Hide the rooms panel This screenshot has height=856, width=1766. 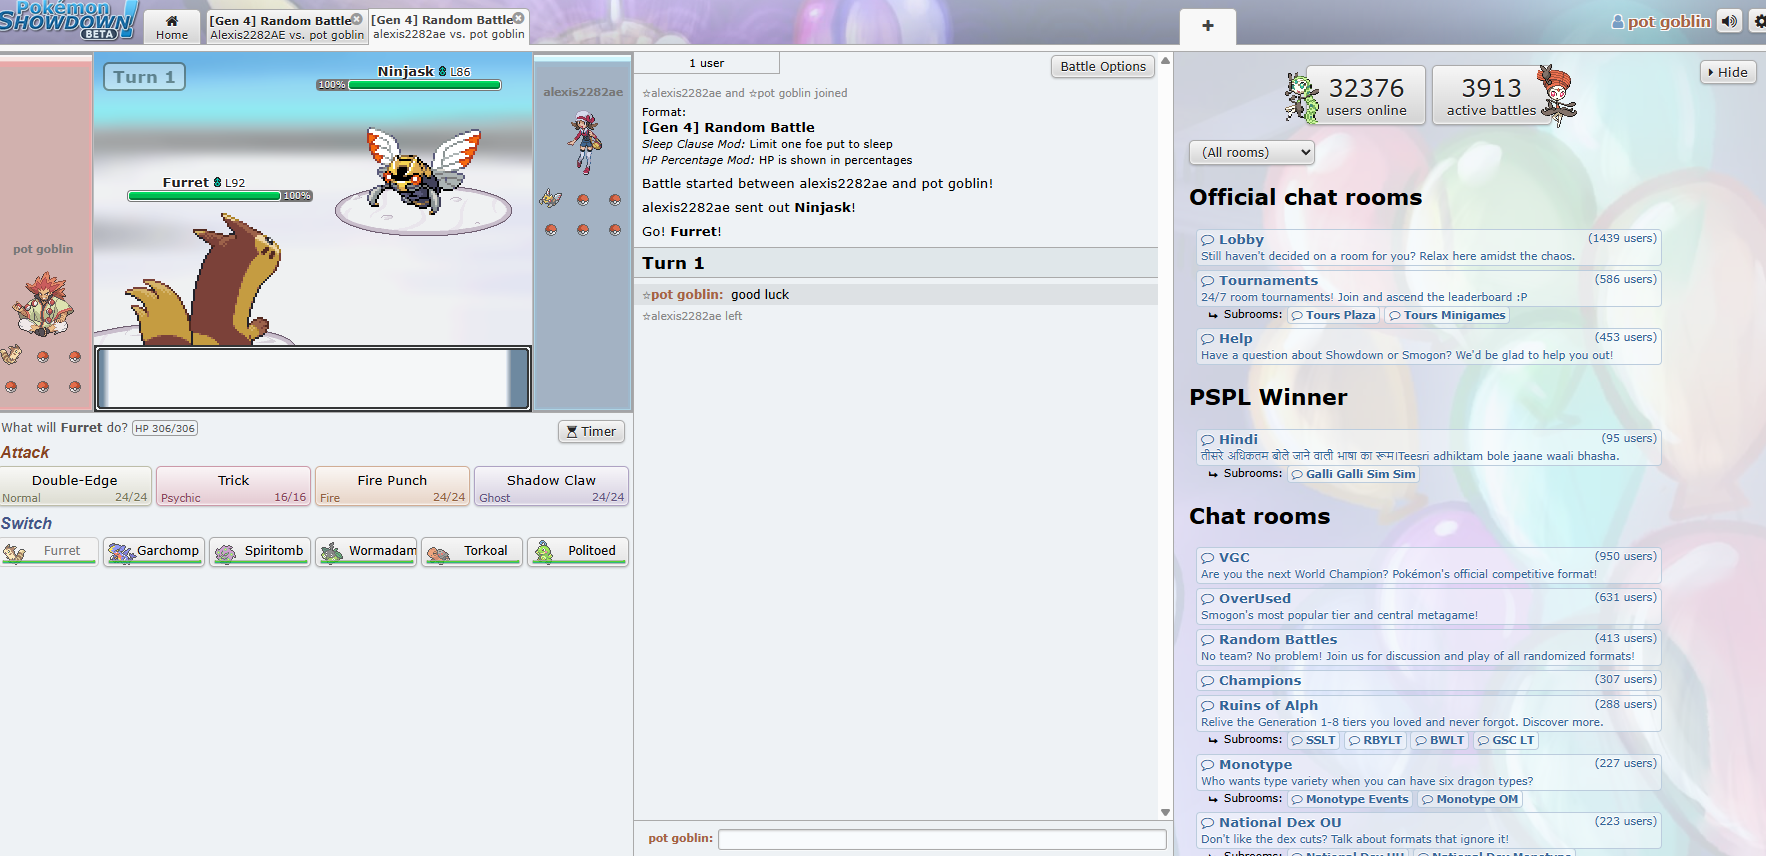tap(1728, 72)
